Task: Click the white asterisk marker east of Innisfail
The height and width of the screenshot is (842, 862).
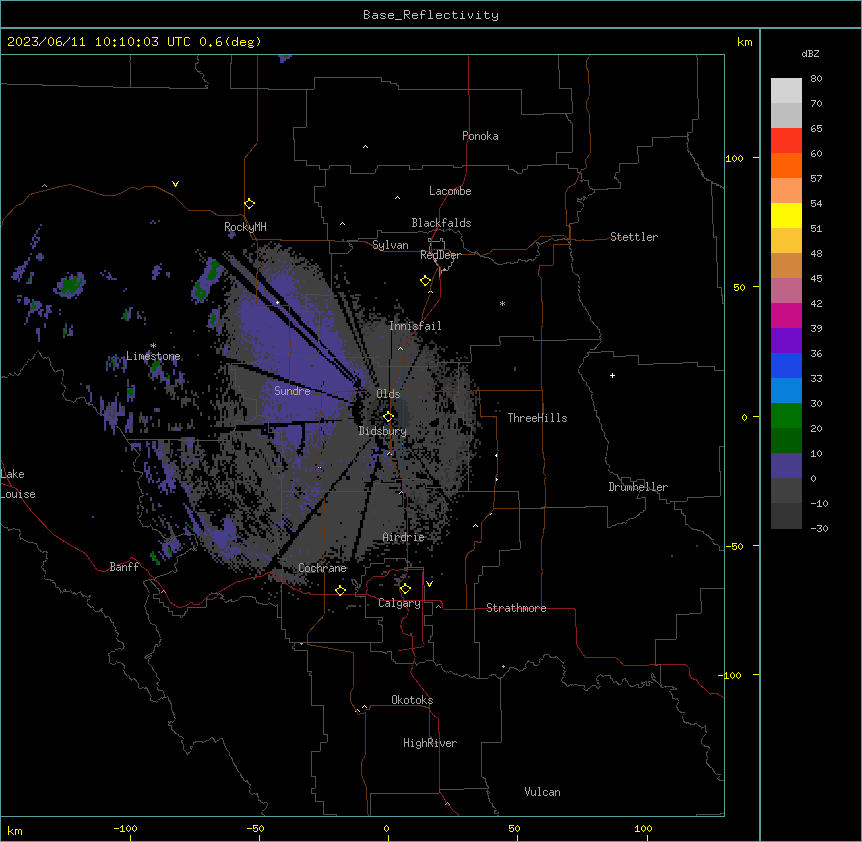Action: click(502, 304)
